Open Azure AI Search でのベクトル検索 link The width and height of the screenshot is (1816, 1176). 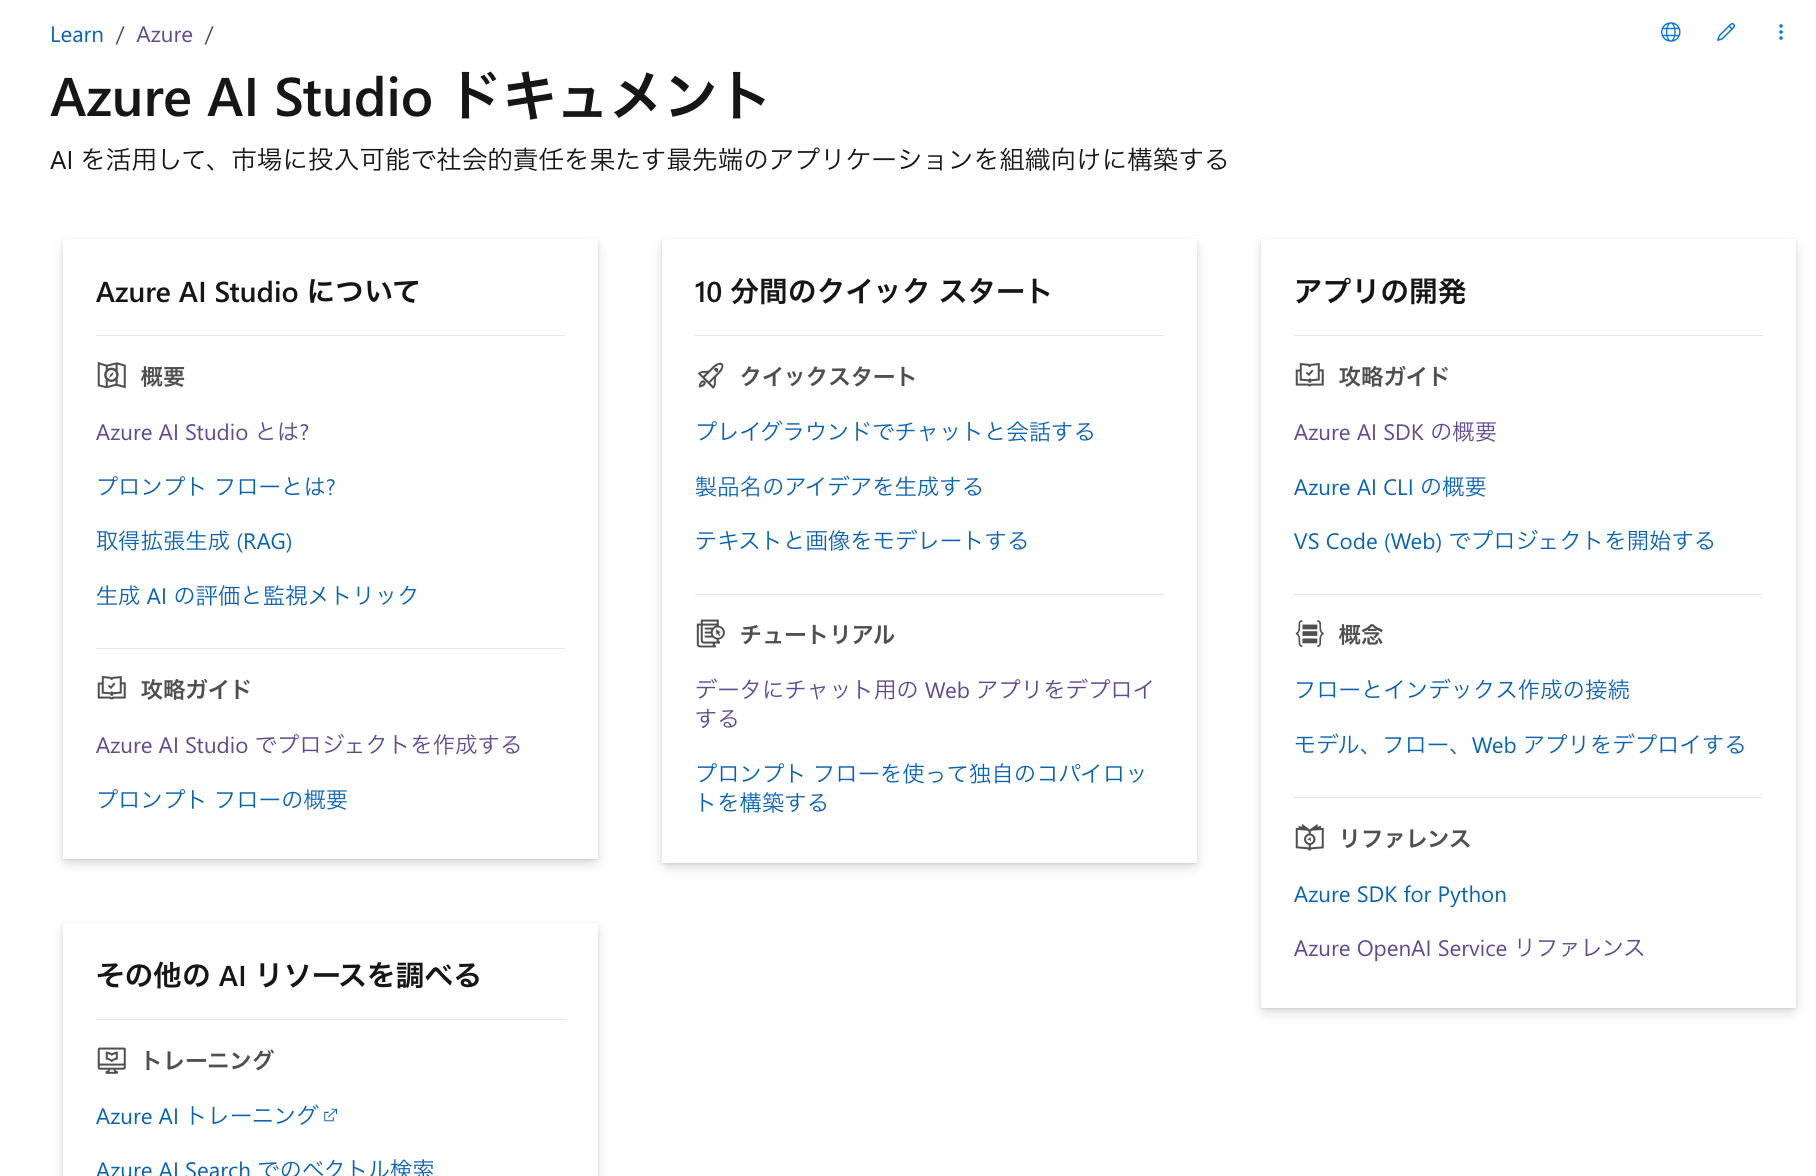[265, 1167]
